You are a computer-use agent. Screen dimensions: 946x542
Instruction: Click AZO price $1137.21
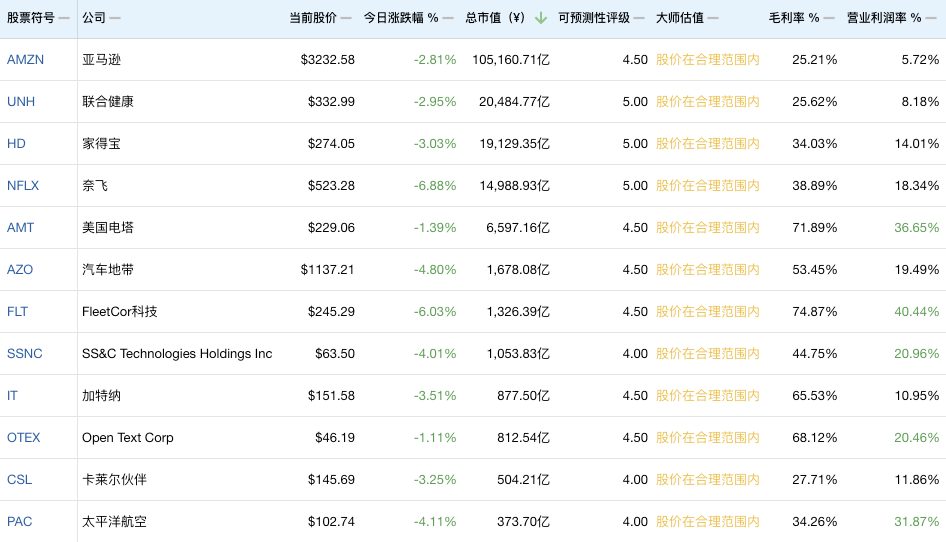tap(328, 270)
